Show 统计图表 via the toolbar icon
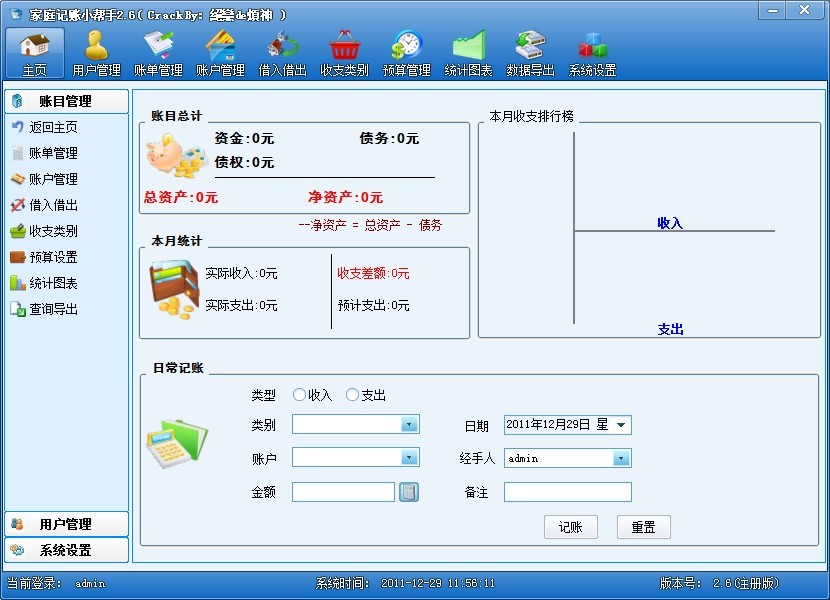830x600 pixels. pyautogui.click(x=468, y=53)
